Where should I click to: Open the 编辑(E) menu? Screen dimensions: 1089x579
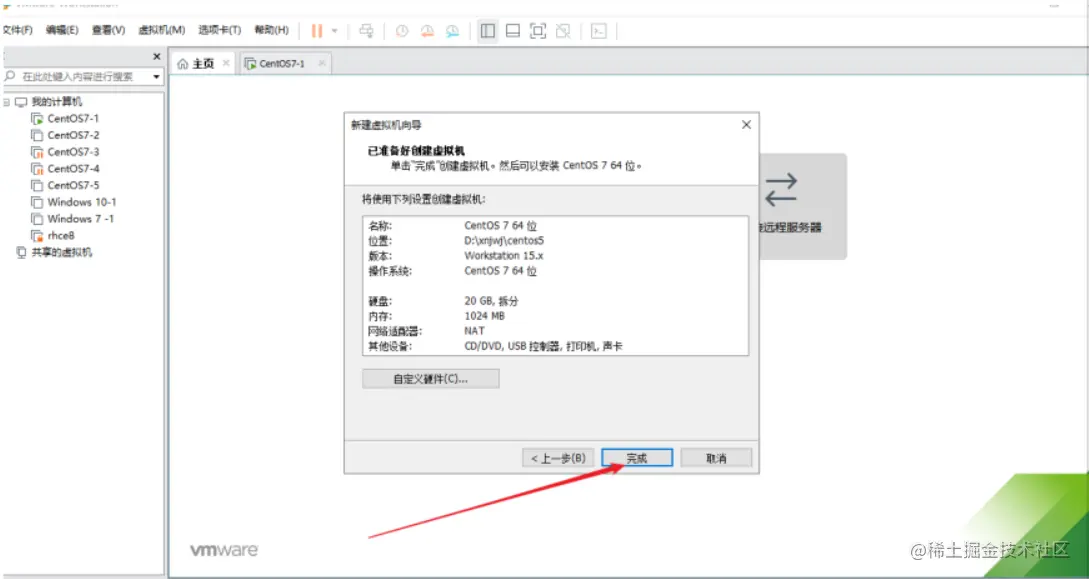pos(62,30)
